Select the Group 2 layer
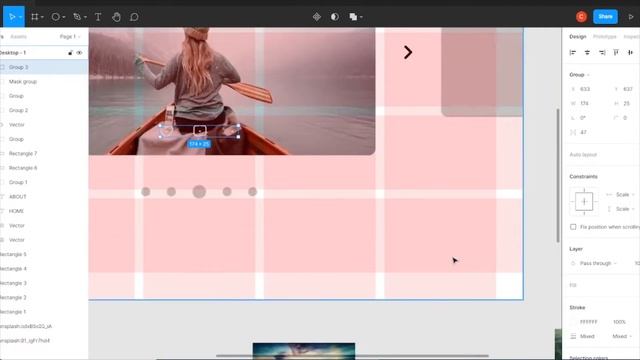640x360 pixels. (x=44, y=110)
